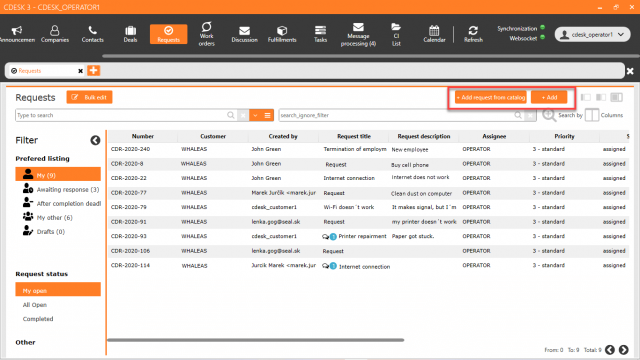Sort by the Assignee column header

pyautogui.click(x=494, y=136)
